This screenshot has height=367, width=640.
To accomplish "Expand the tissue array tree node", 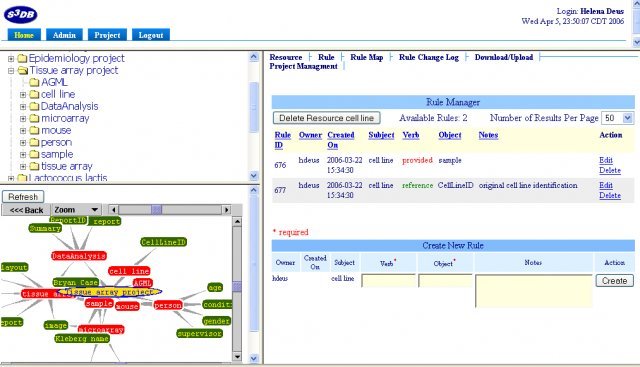I will [x=23, y=167].
